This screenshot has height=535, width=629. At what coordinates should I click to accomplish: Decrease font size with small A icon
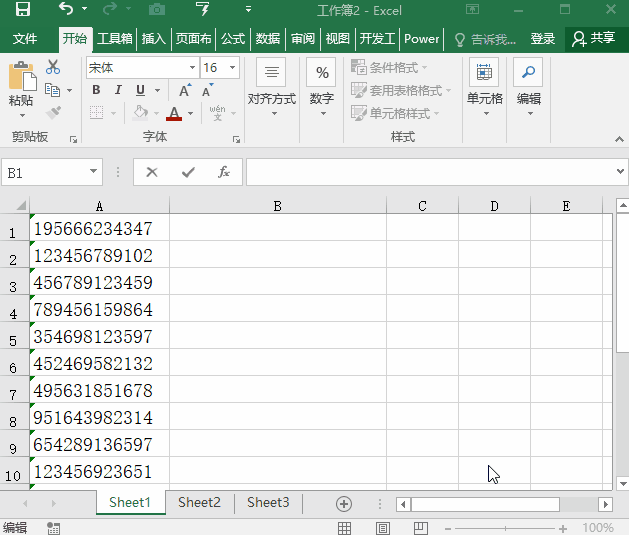(x=207, y=90)
